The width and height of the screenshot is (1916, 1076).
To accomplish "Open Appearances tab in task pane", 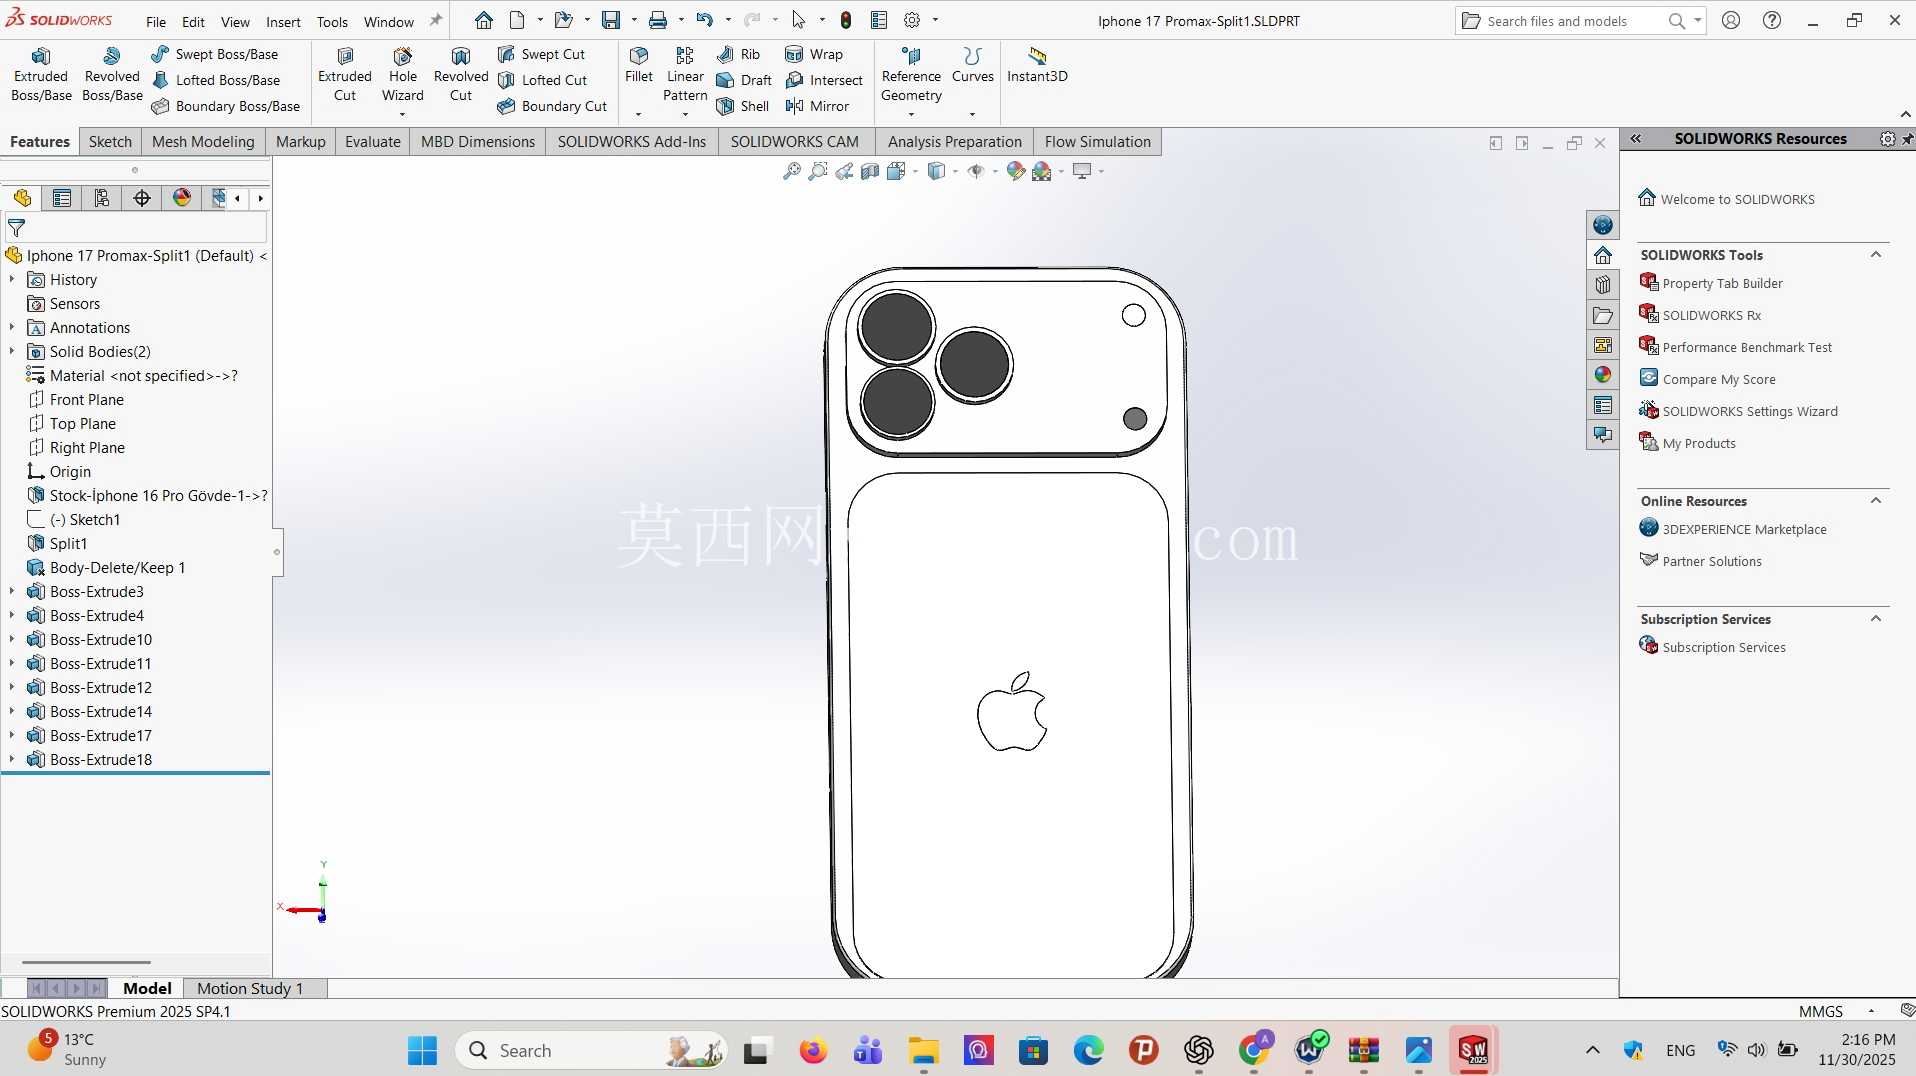I will coord(1603,375).
